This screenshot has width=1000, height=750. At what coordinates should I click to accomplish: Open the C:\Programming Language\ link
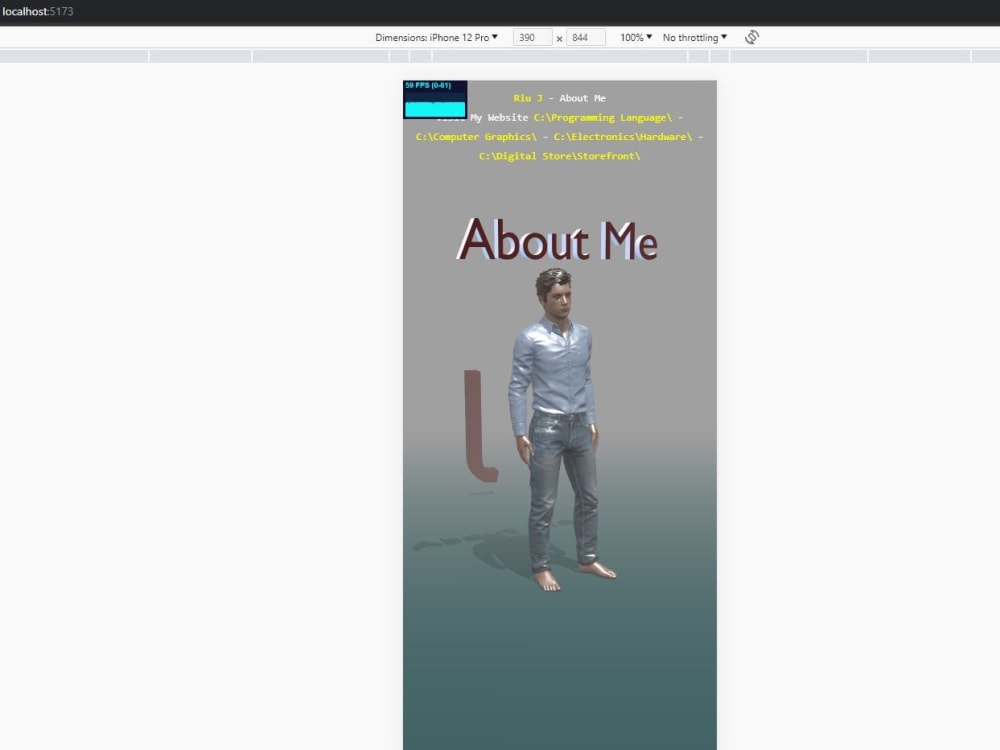coord(603,117)
